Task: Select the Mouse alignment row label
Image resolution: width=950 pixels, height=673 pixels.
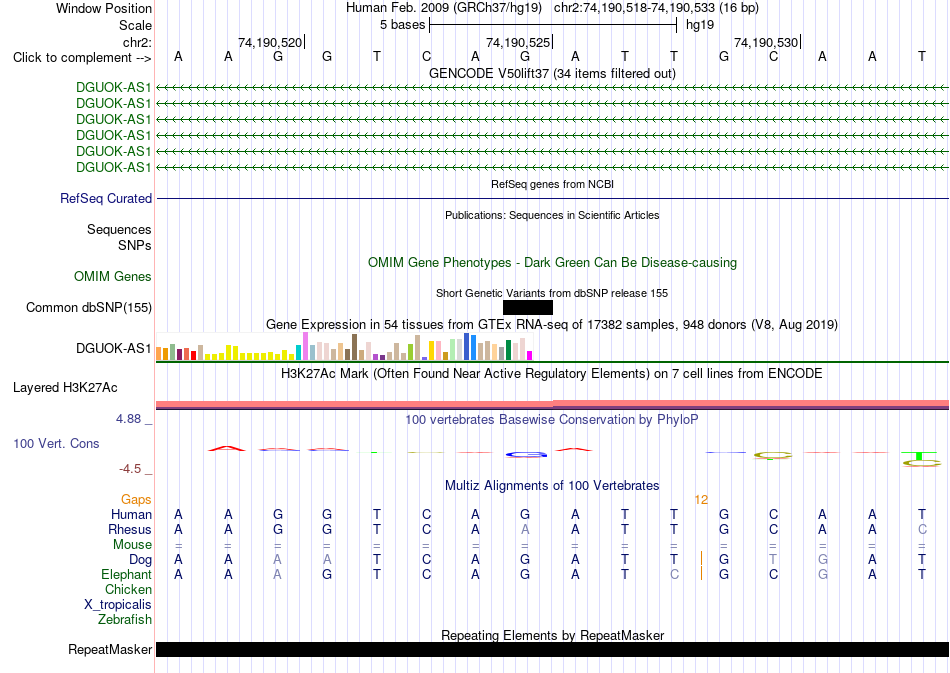Action: click(x=132, y=545)
